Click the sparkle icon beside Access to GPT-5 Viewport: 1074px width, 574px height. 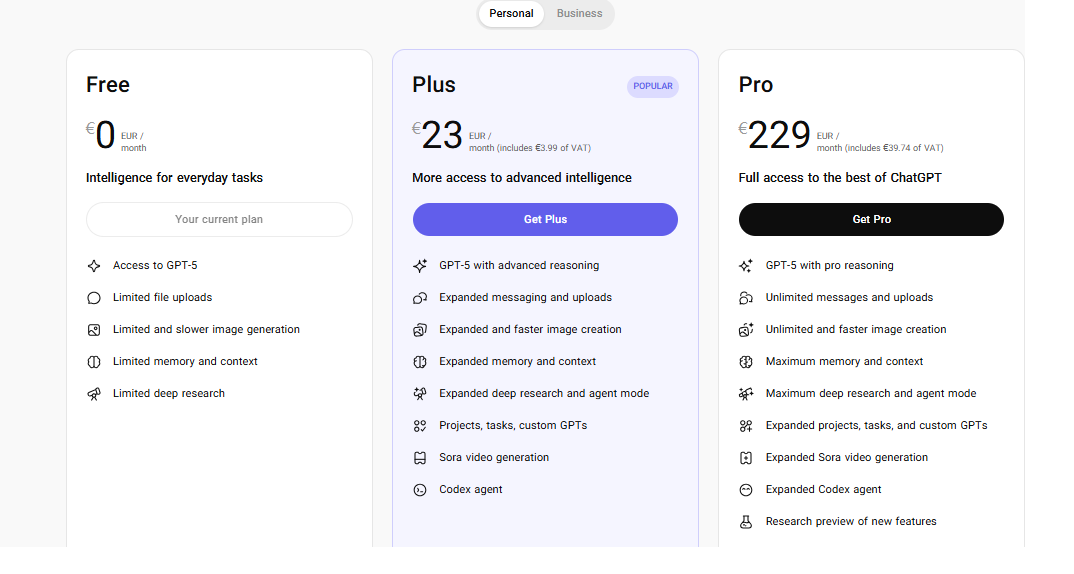[x=94, y=266]
